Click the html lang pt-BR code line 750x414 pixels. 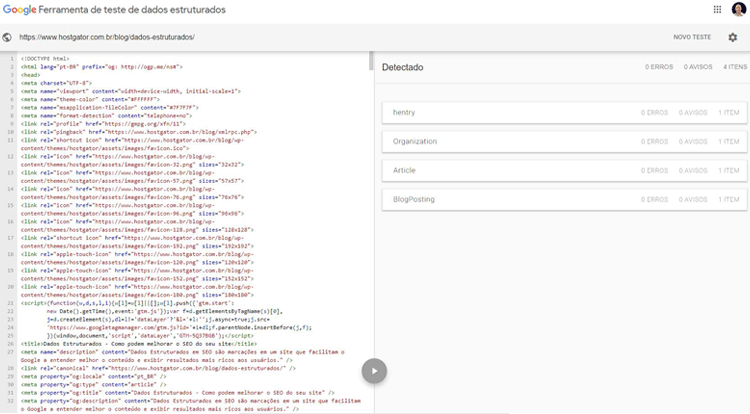[x=101, y=67]
